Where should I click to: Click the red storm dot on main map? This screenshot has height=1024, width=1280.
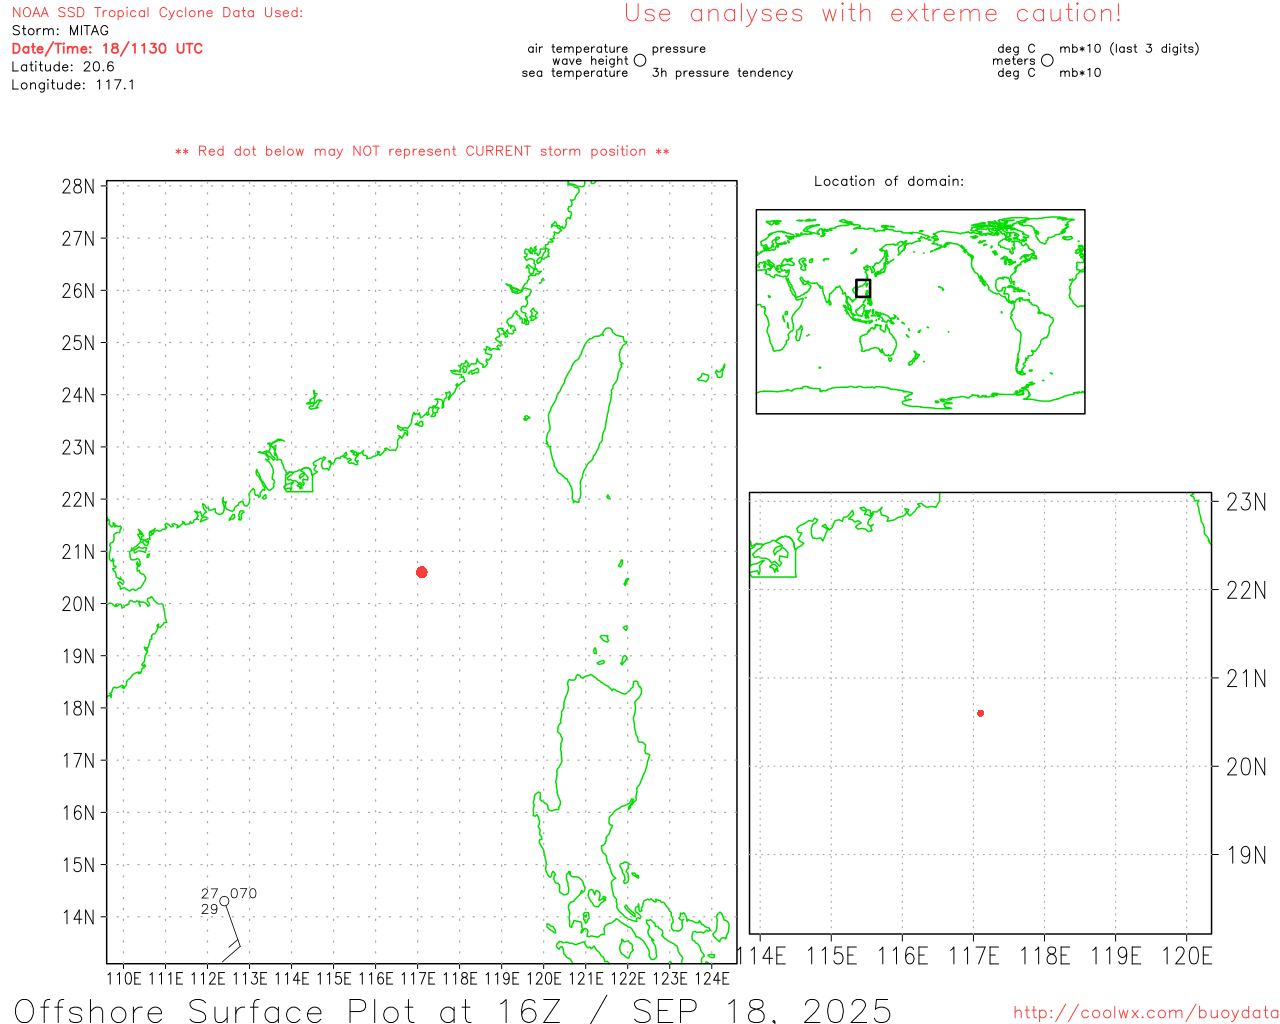422,572
